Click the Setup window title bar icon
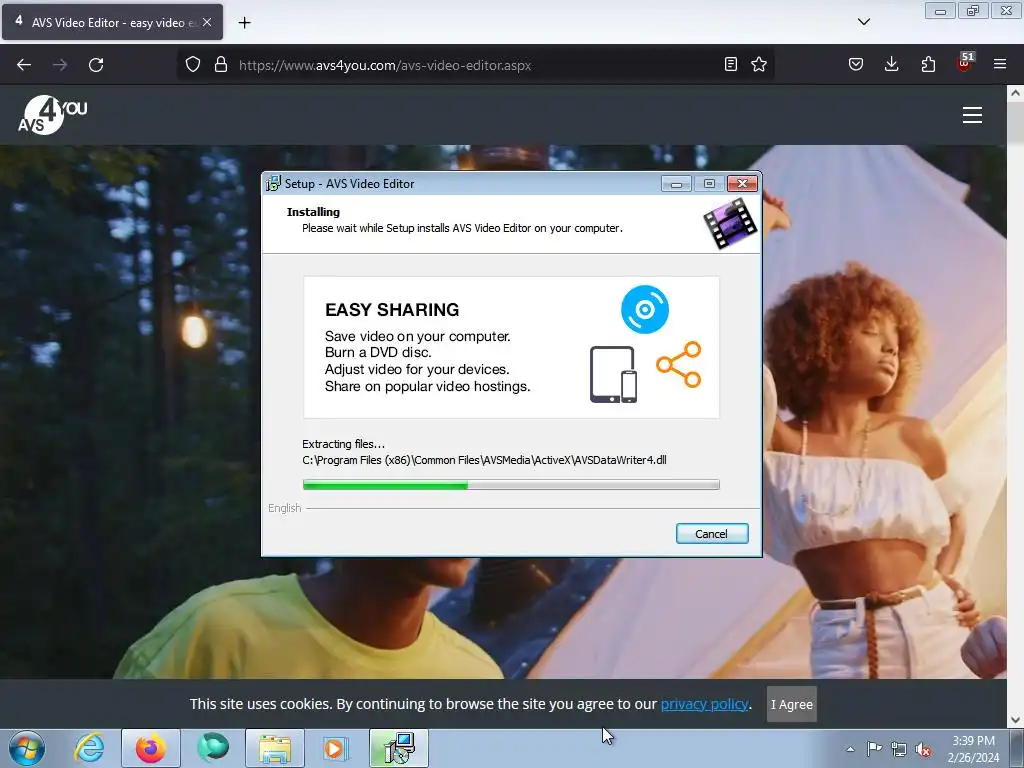The height and width of the screenshot is (768, 1024). click(x=272, y=184)
